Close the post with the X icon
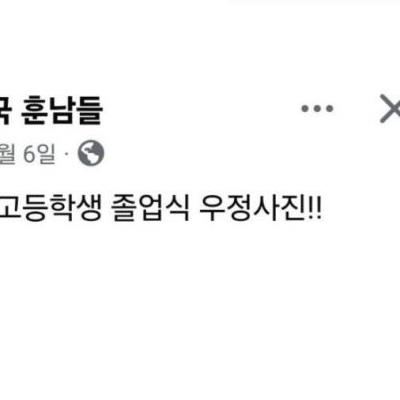 coord(390,108)
